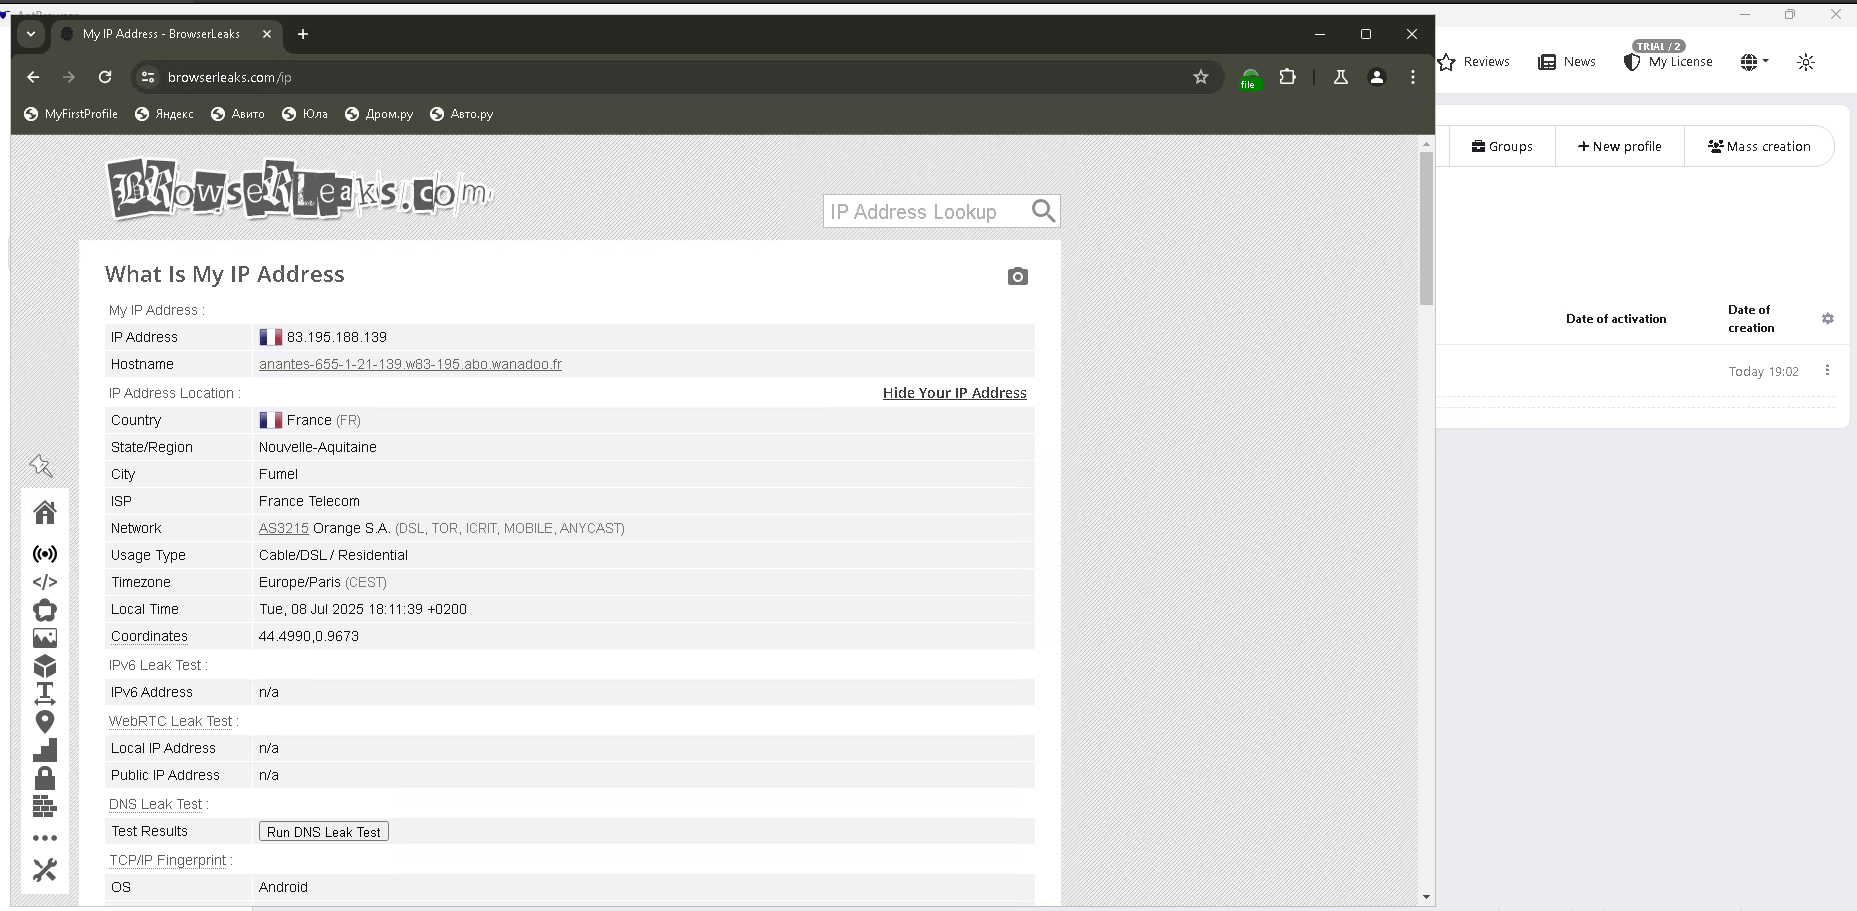Click the brick wall icon in the sidebar
The image size is (1857, 911).
click(x=45, y=806)
